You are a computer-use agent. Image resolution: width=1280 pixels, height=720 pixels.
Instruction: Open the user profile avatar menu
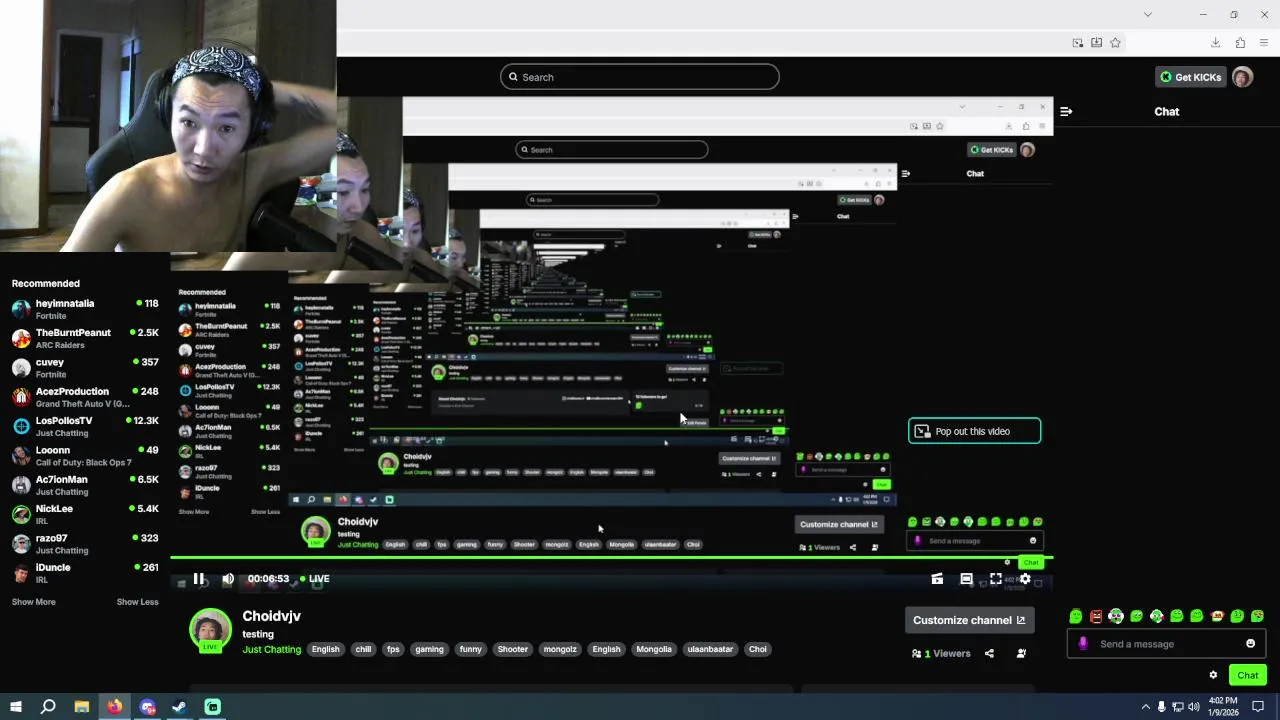(1242, 77)
